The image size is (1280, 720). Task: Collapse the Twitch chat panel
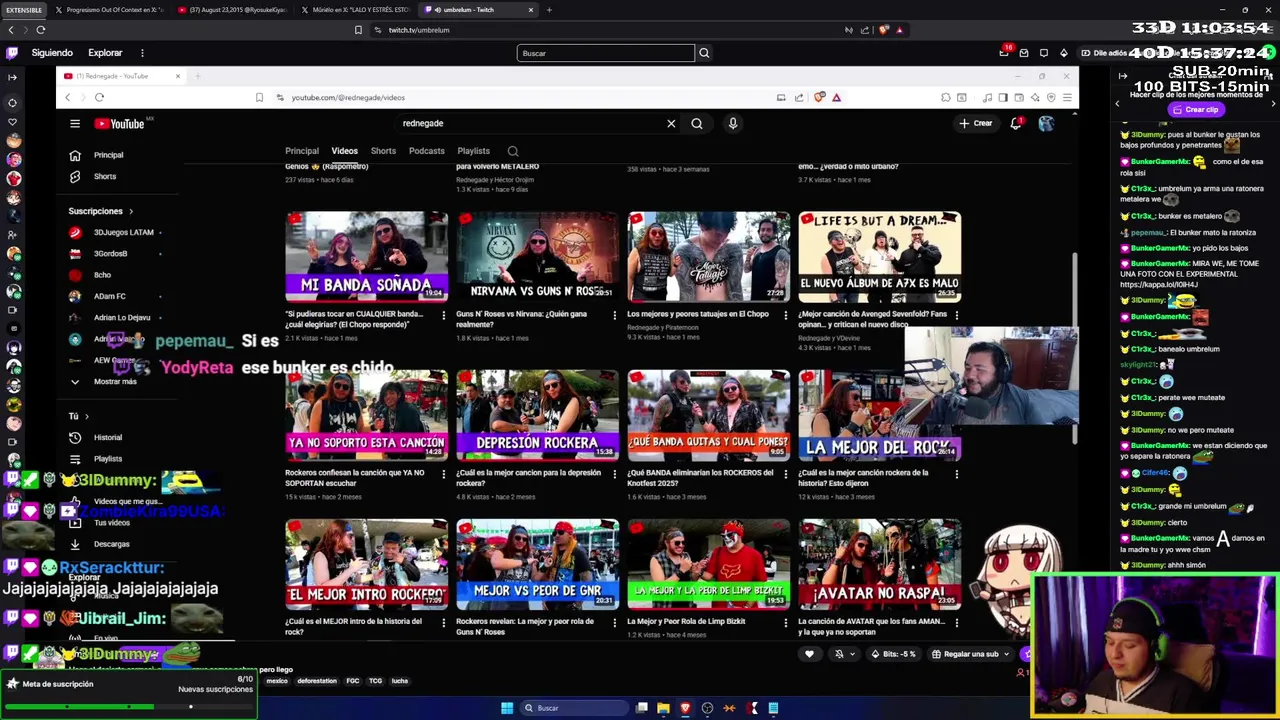coord(1122,77)
